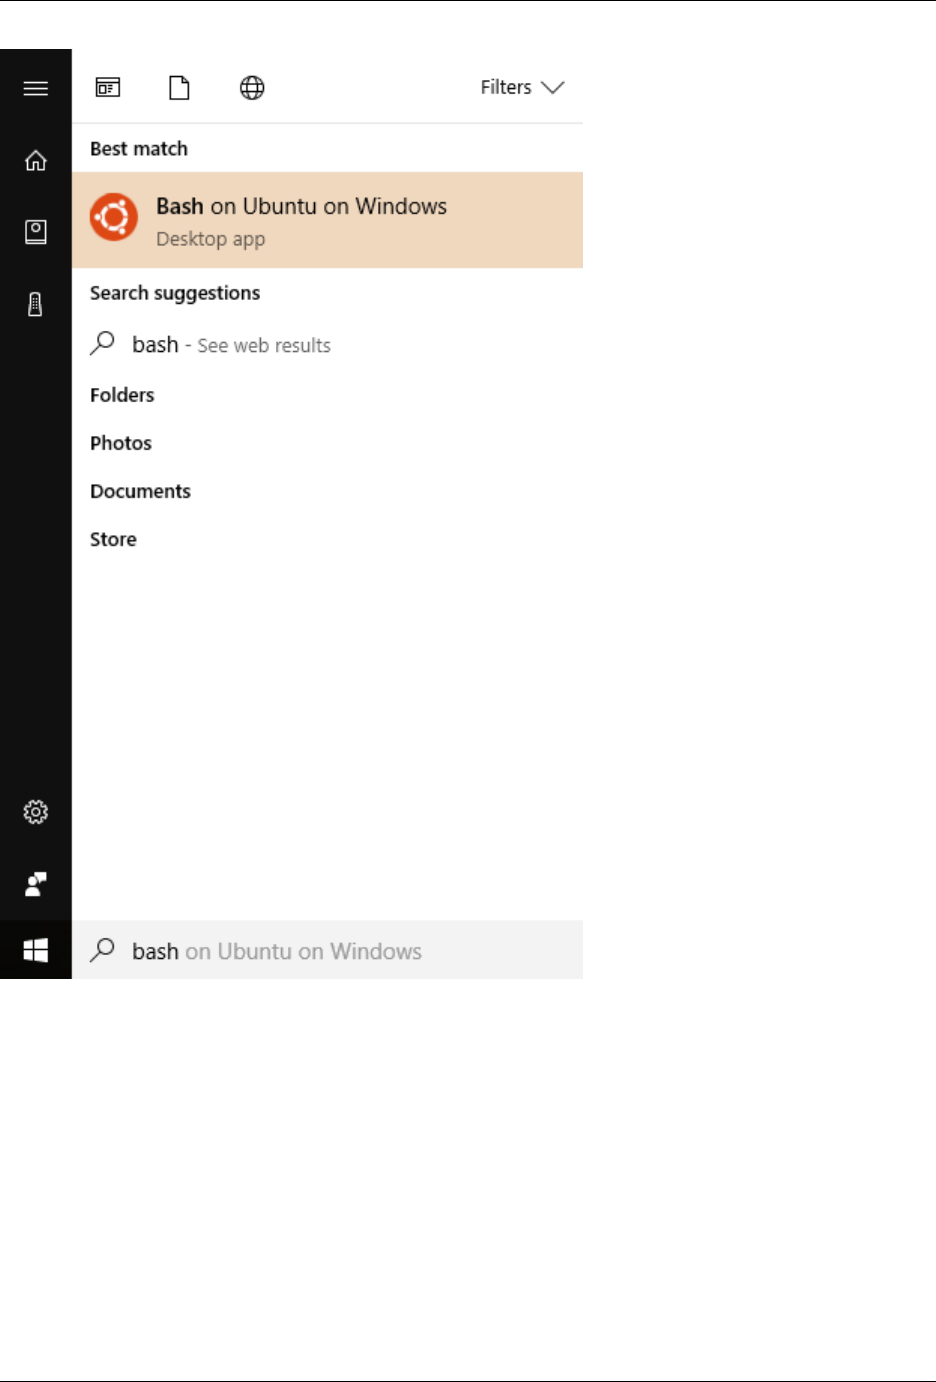Click the Windows Start button
The width and height of the screenshot is (936, 1382).
click(x=36, y=950)
